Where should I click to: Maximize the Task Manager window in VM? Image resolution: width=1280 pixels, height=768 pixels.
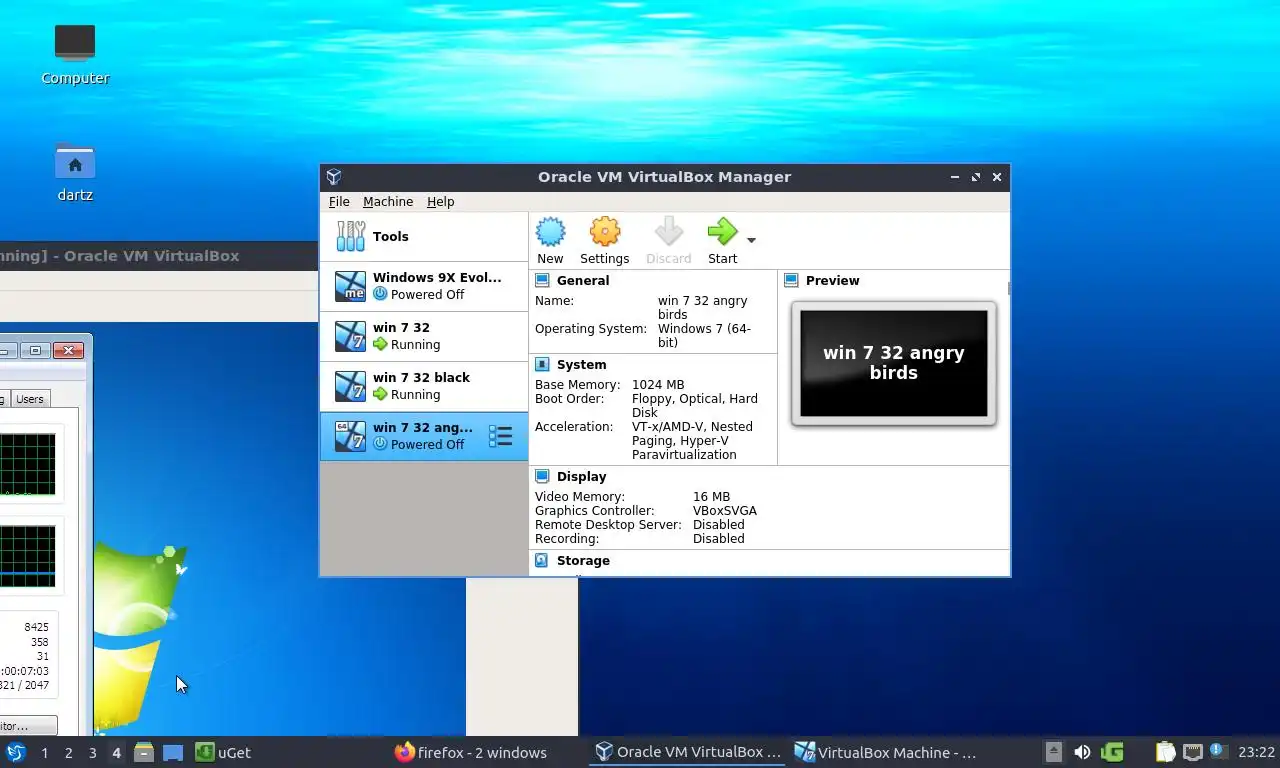(x=35, y=350)
